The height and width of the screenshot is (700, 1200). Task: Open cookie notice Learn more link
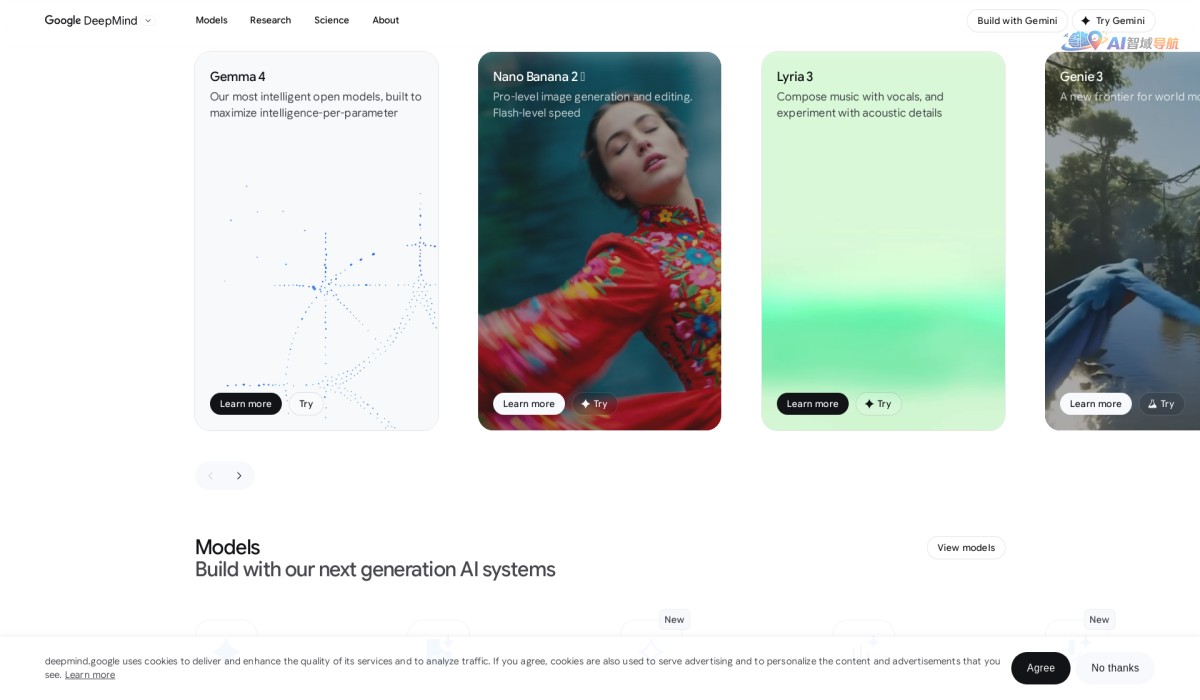[x=90, y=675]
